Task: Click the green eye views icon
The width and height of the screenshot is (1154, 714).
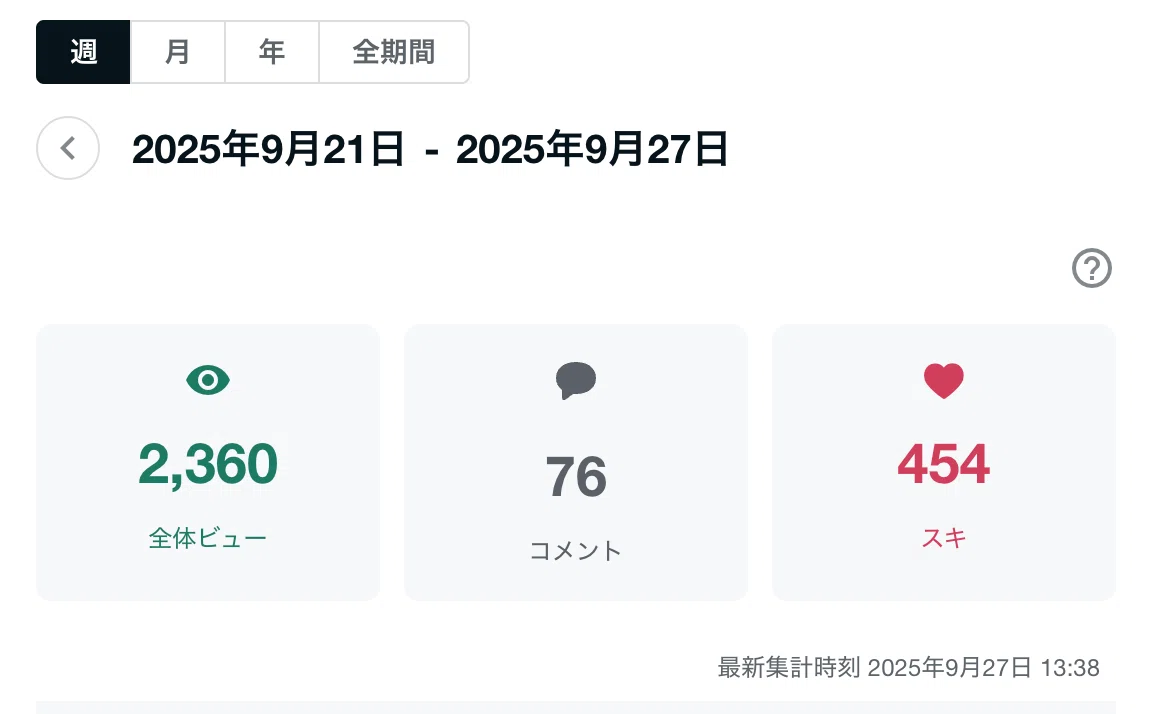Action: 208,380
